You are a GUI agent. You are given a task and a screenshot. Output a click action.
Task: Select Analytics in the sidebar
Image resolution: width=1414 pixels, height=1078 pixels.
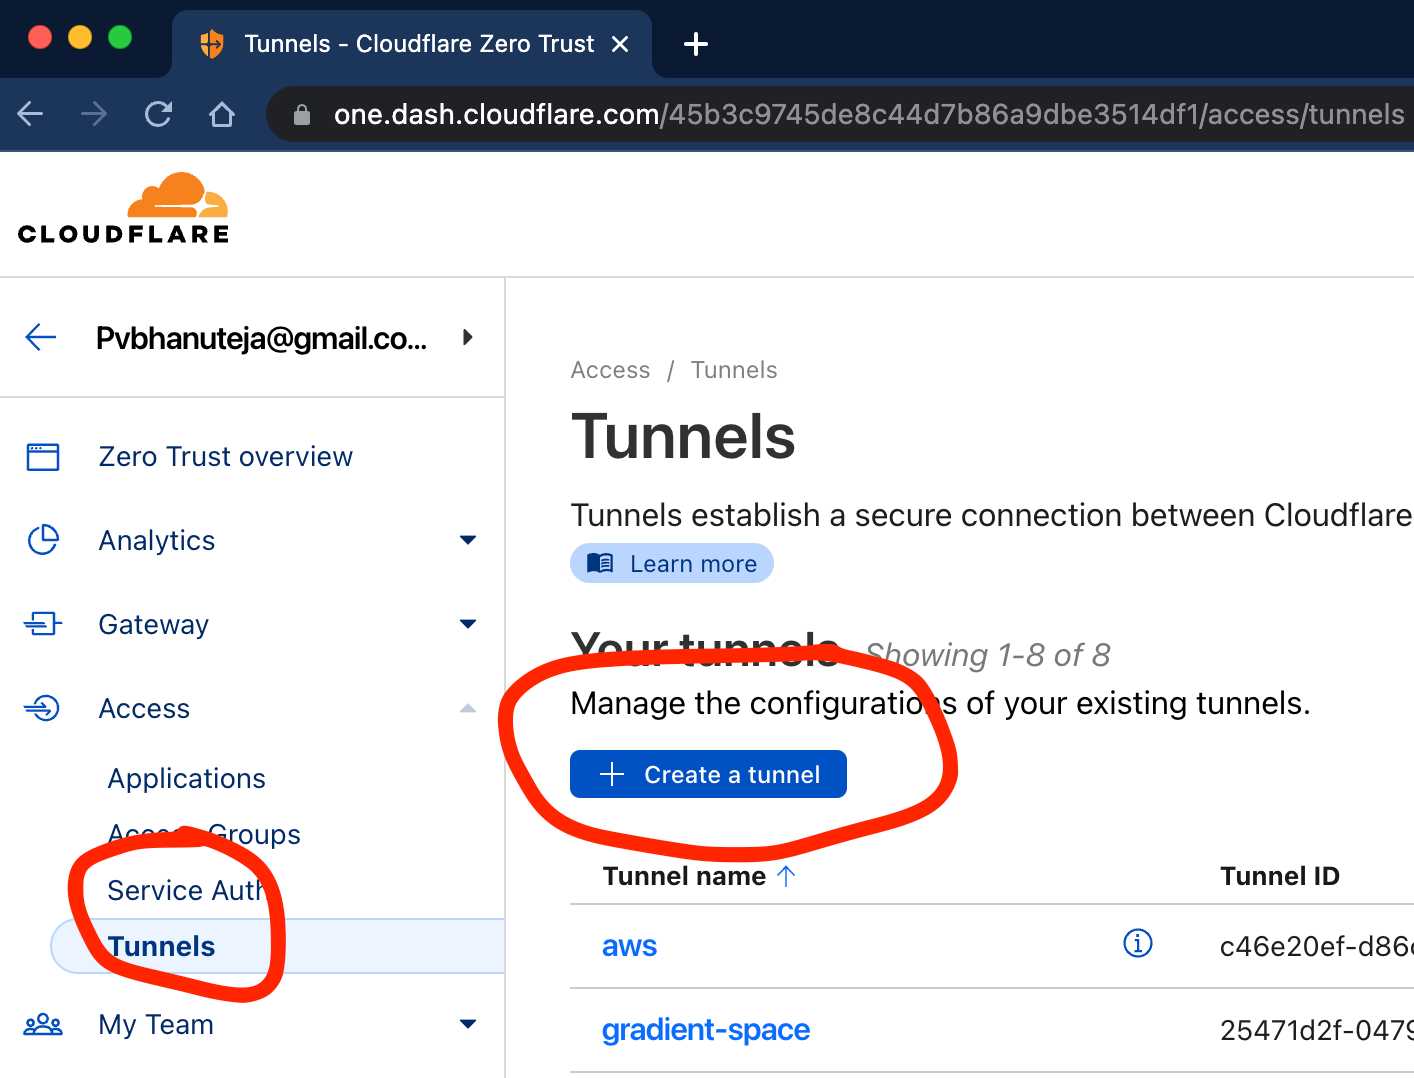157,541
